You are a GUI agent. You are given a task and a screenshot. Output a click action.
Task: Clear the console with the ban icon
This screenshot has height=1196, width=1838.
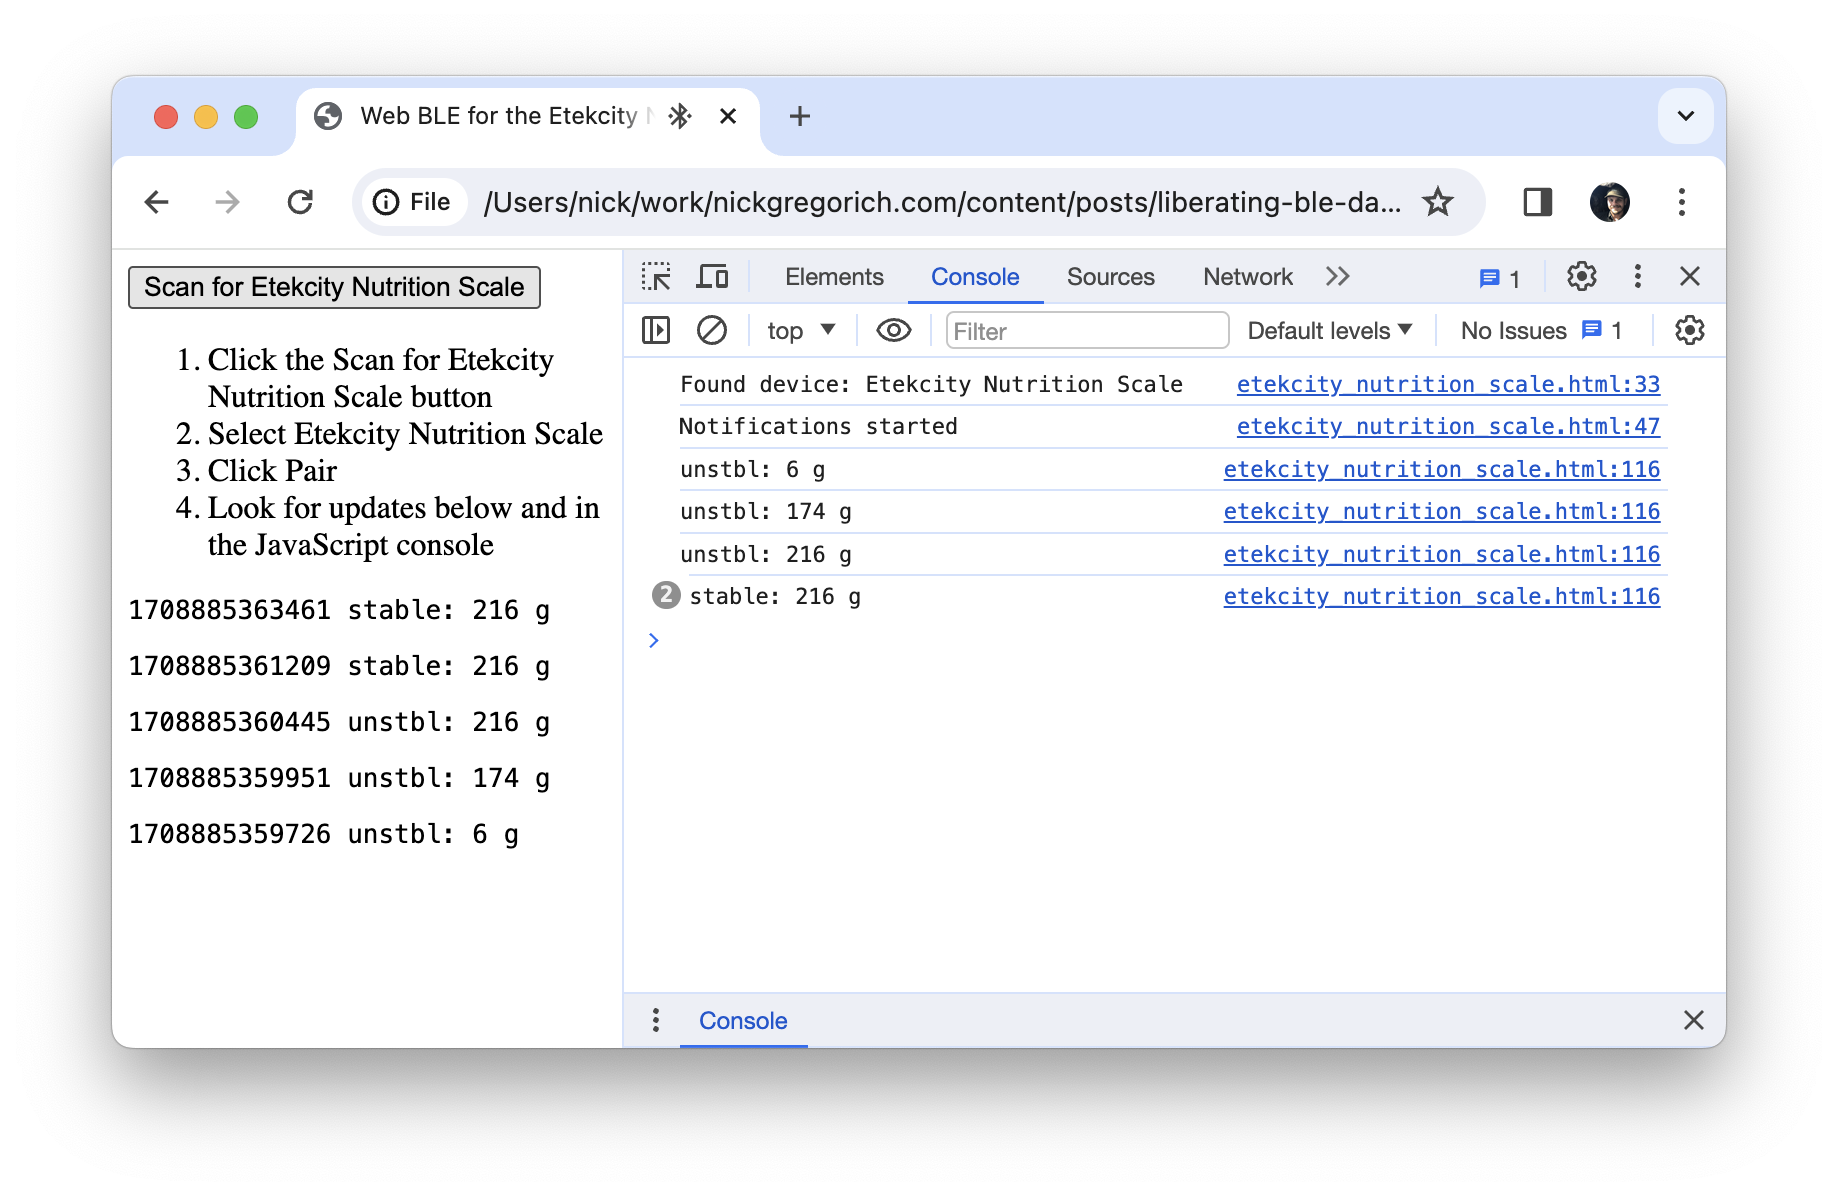click(x=712, y=330)
